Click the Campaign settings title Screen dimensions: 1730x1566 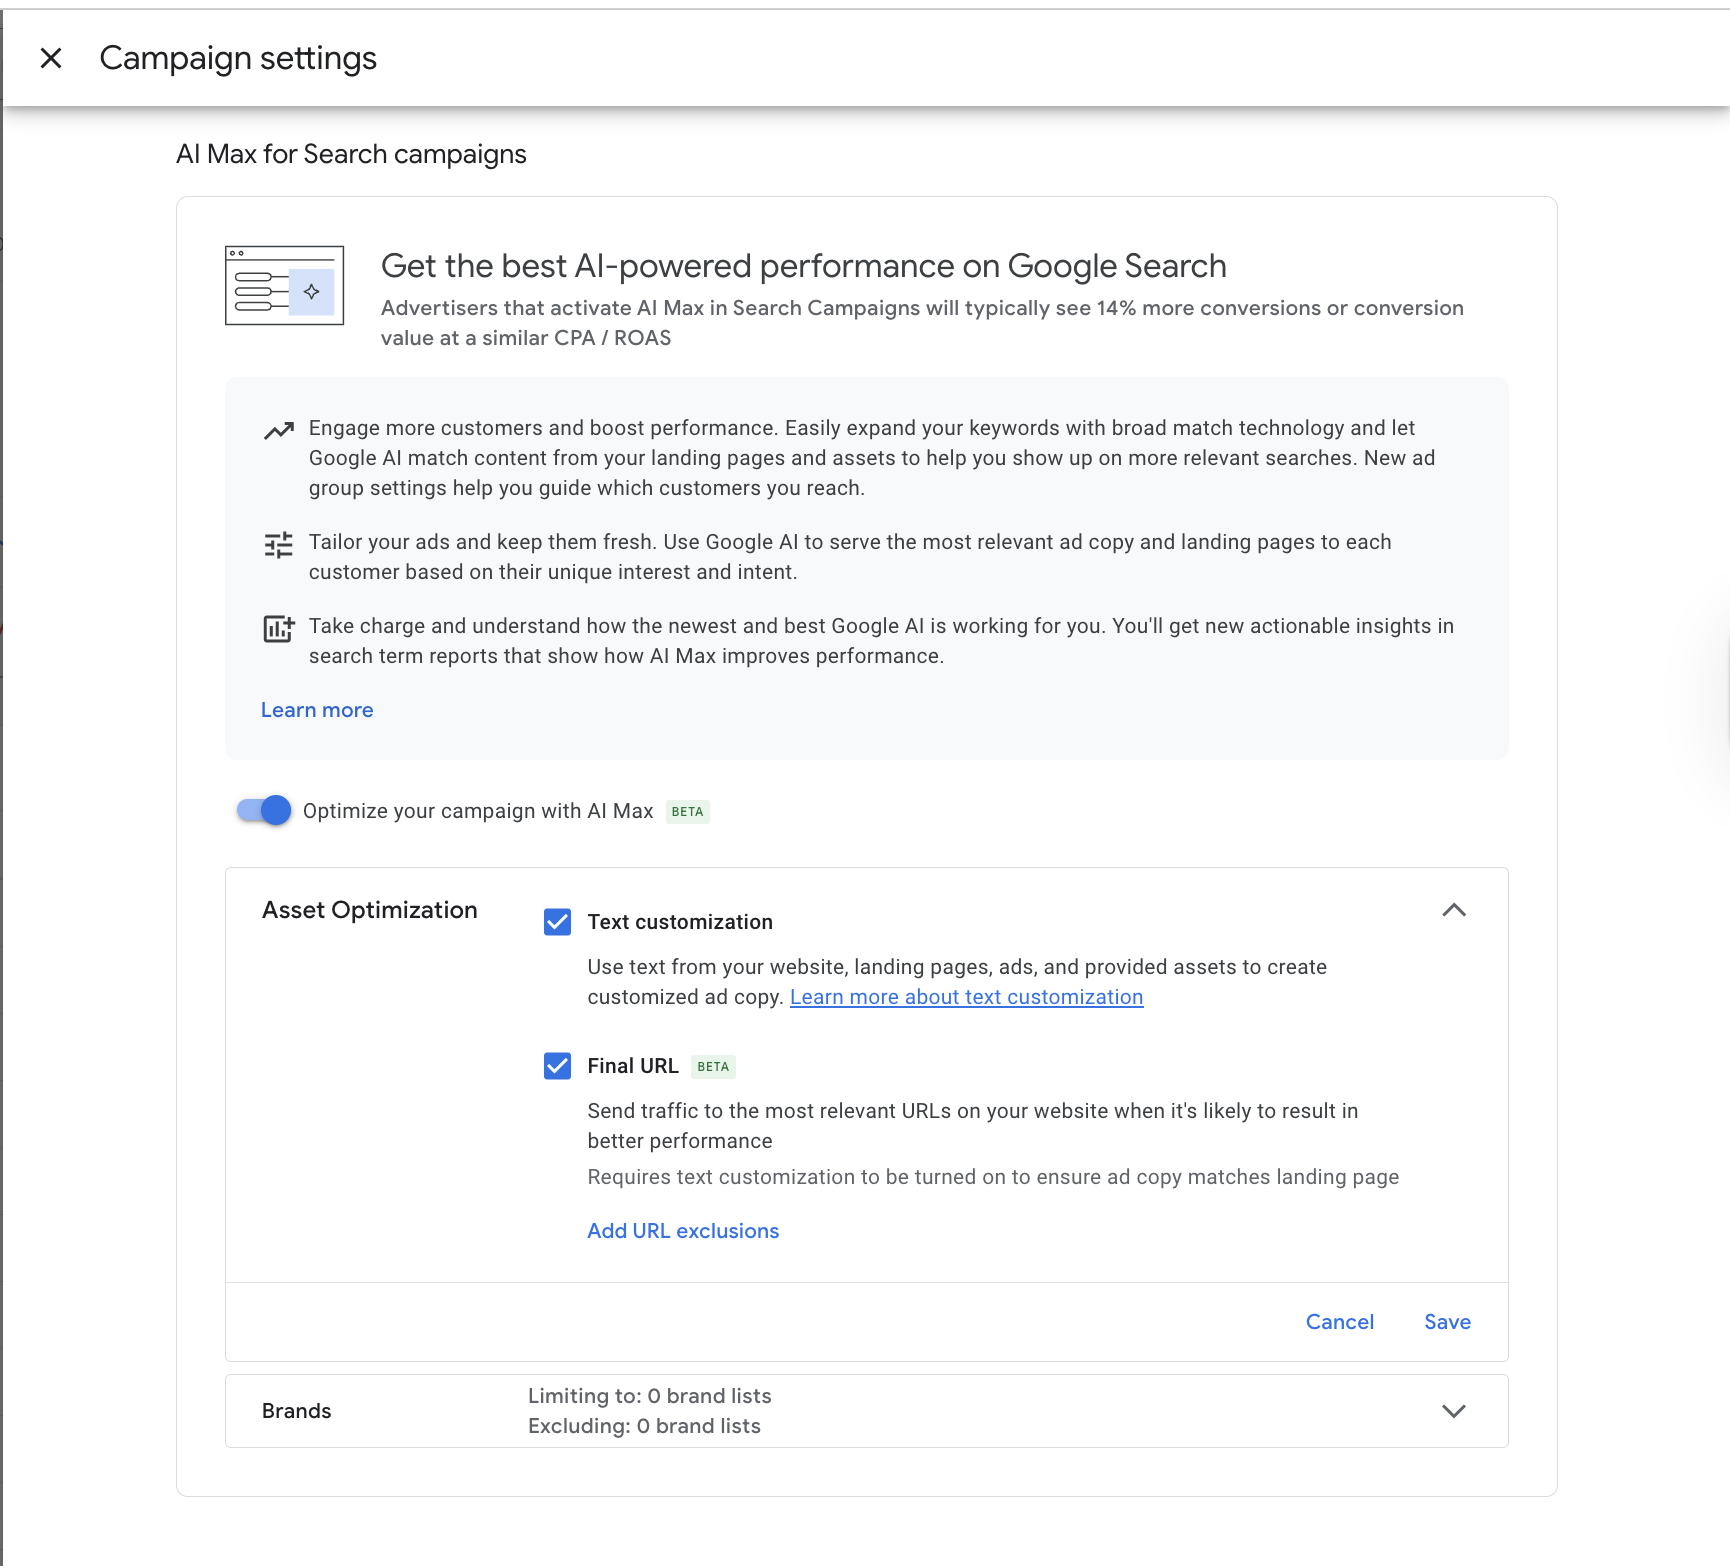click(x=238, y=58)
